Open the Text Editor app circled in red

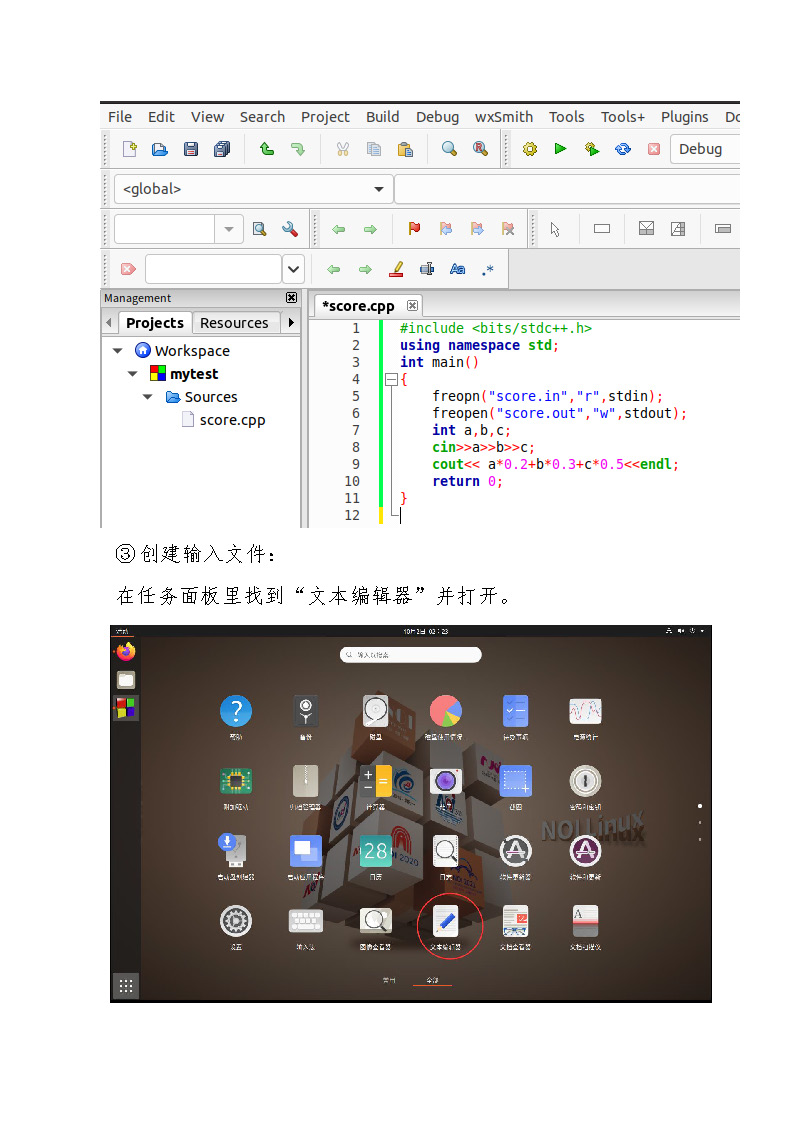click(445, 921)
